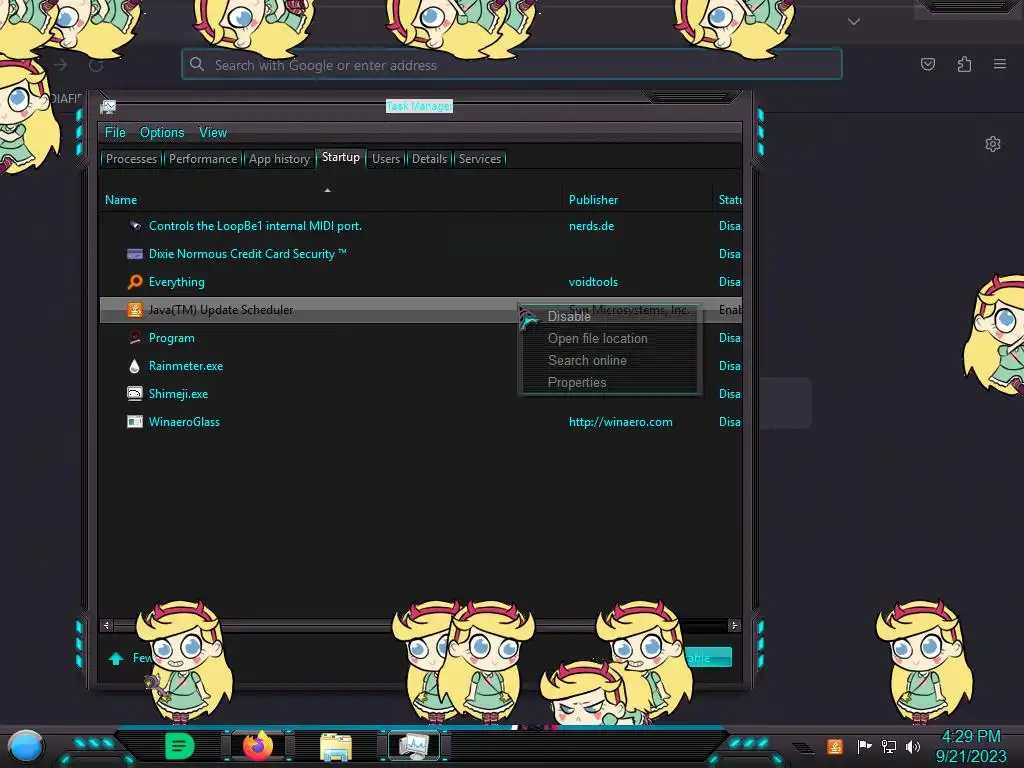Image resolution: width=1024 pixels, height=768 pixels.
Task: Open the File menu
Action: coord(115,133)
